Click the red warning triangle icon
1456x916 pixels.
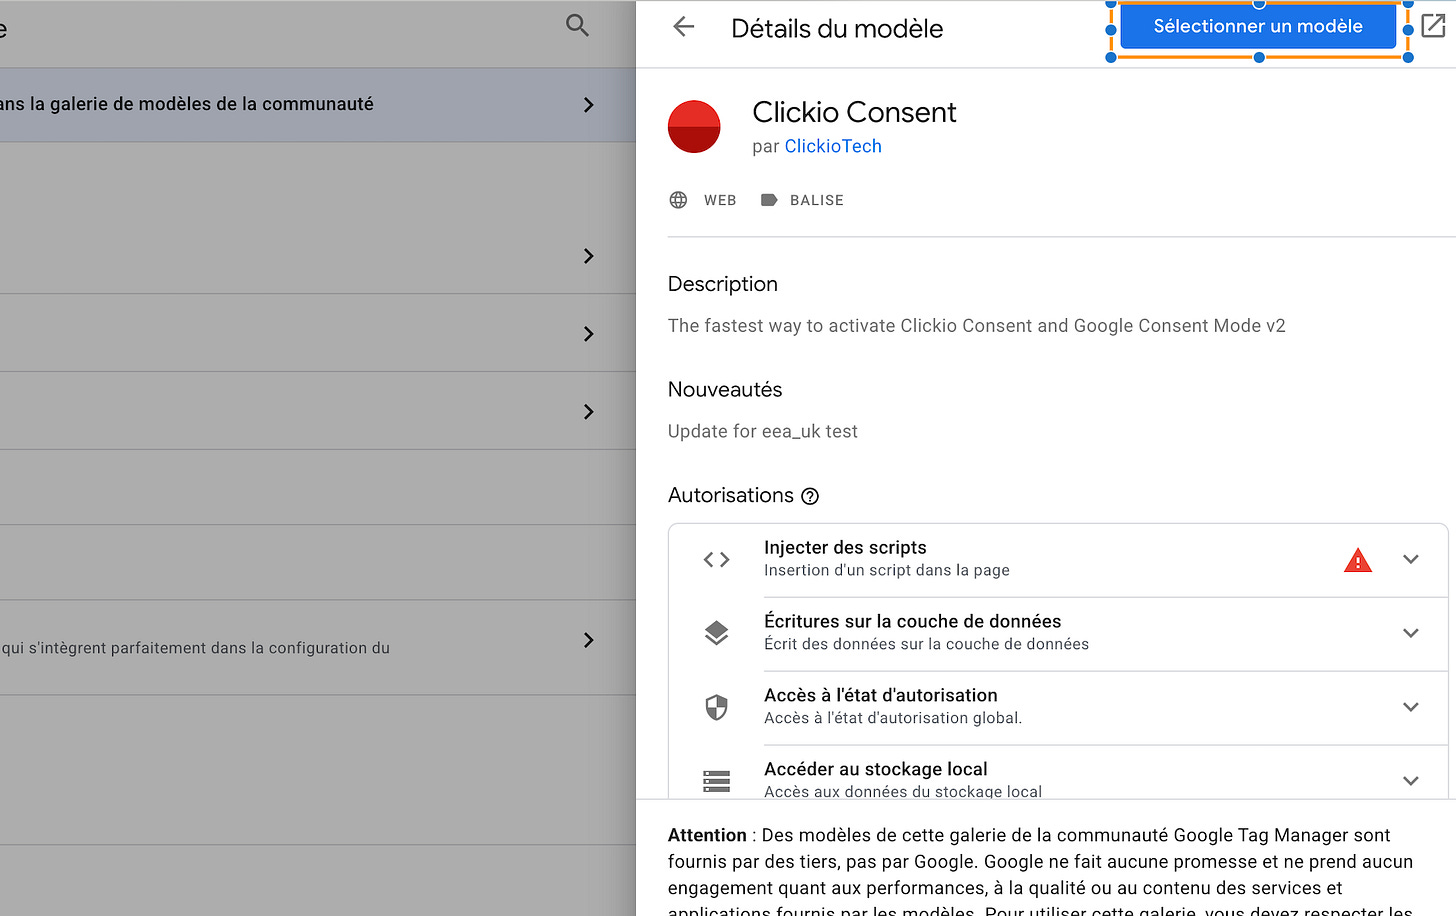coord(1358,560)
